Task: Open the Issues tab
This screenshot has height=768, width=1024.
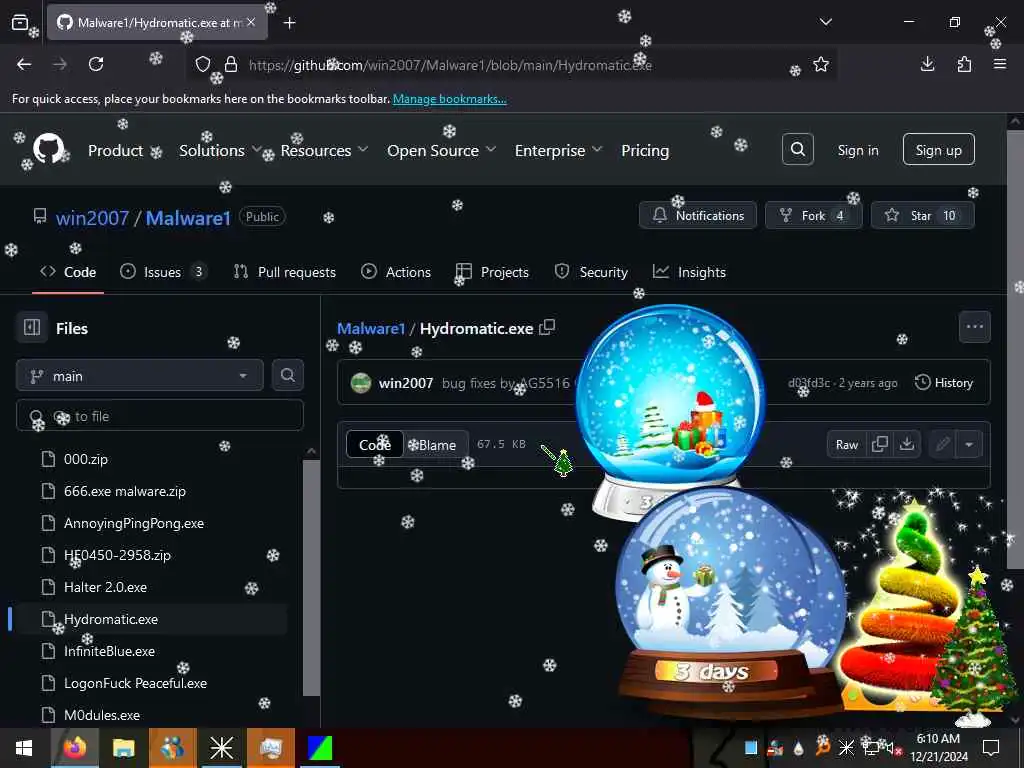Action: click(163, 272)
